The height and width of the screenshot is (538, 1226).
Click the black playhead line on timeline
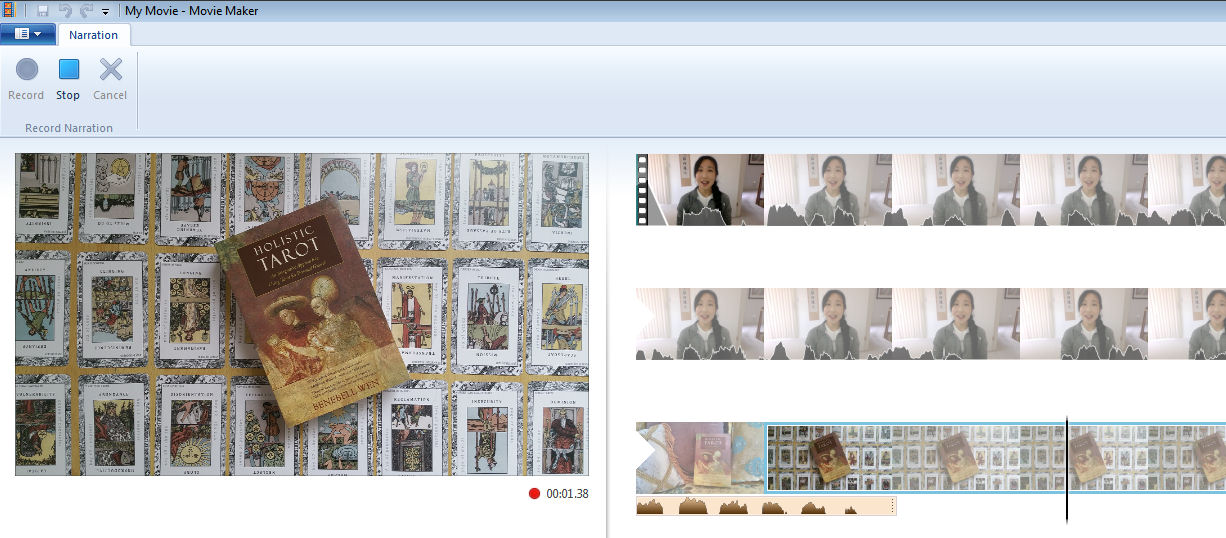[x=1067, y=470]
